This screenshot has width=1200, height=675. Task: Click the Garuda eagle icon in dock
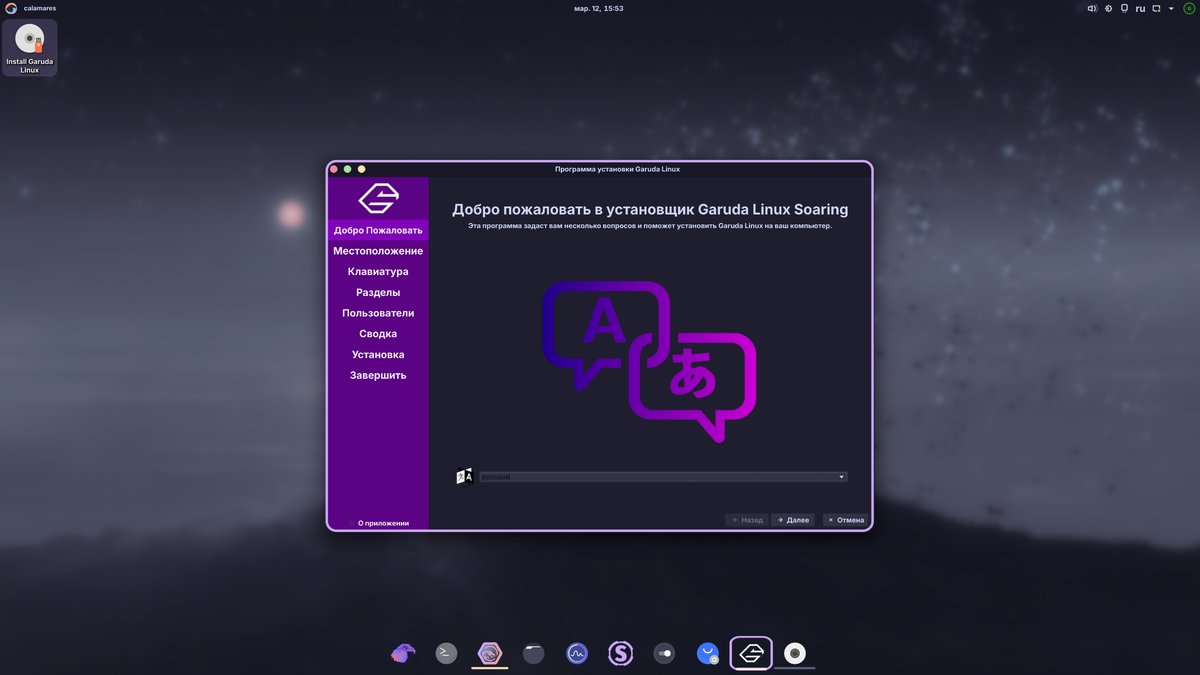point(403,653)
